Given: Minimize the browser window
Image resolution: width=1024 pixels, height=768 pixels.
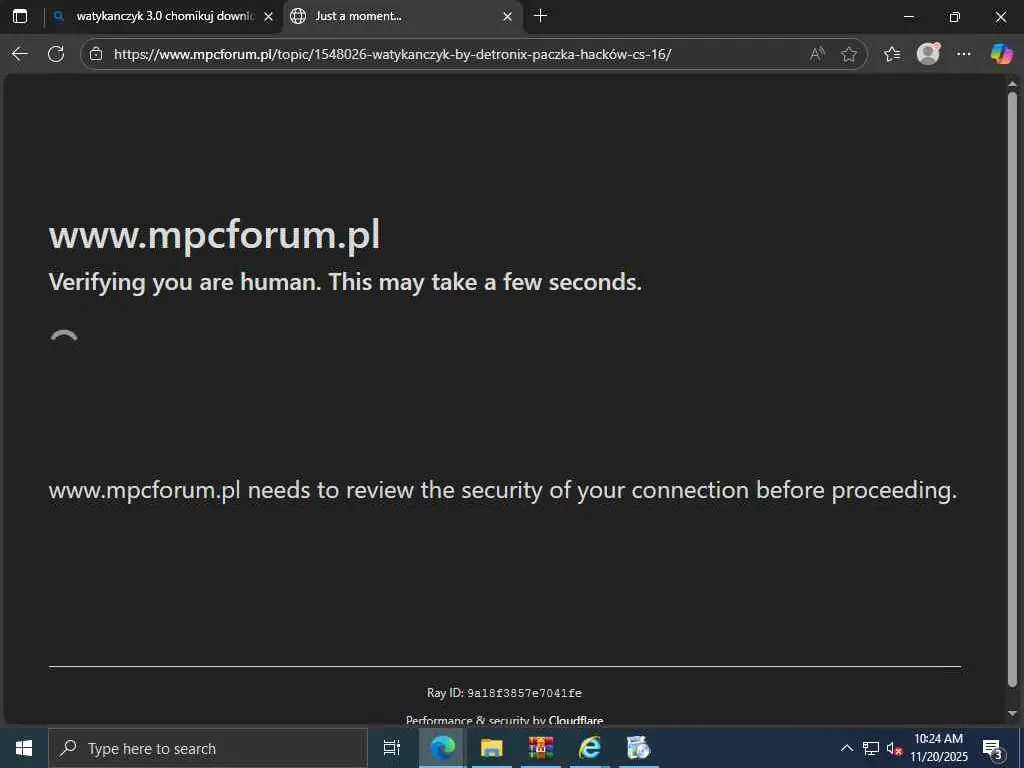Looking at the screenshot, I should pyautogui.click(x=908, y=16).
